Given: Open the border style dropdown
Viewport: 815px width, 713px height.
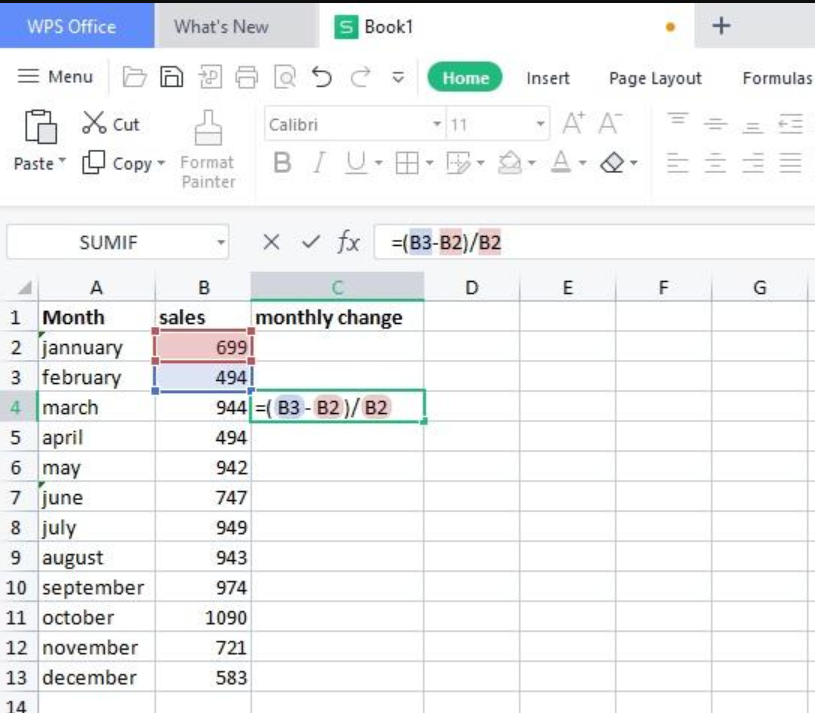Looking at the screenshot, I should (430, 162).
